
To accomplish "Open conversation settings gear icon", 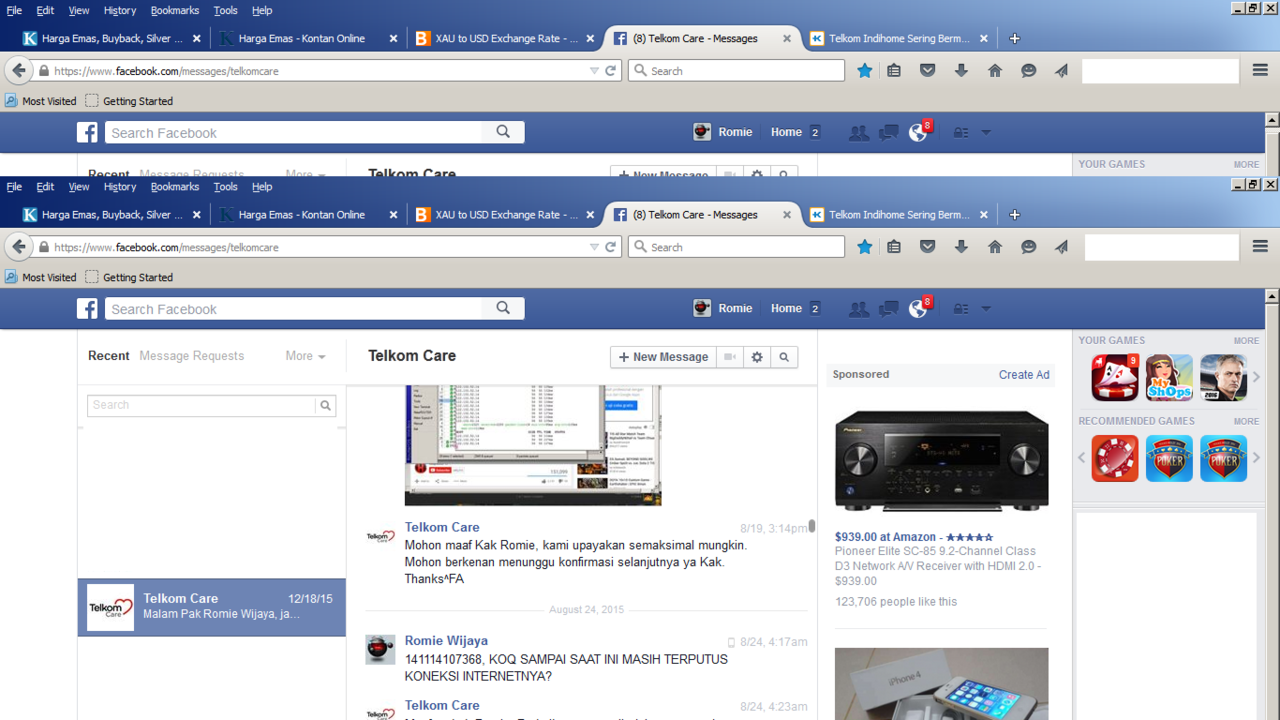I will 757,357.
